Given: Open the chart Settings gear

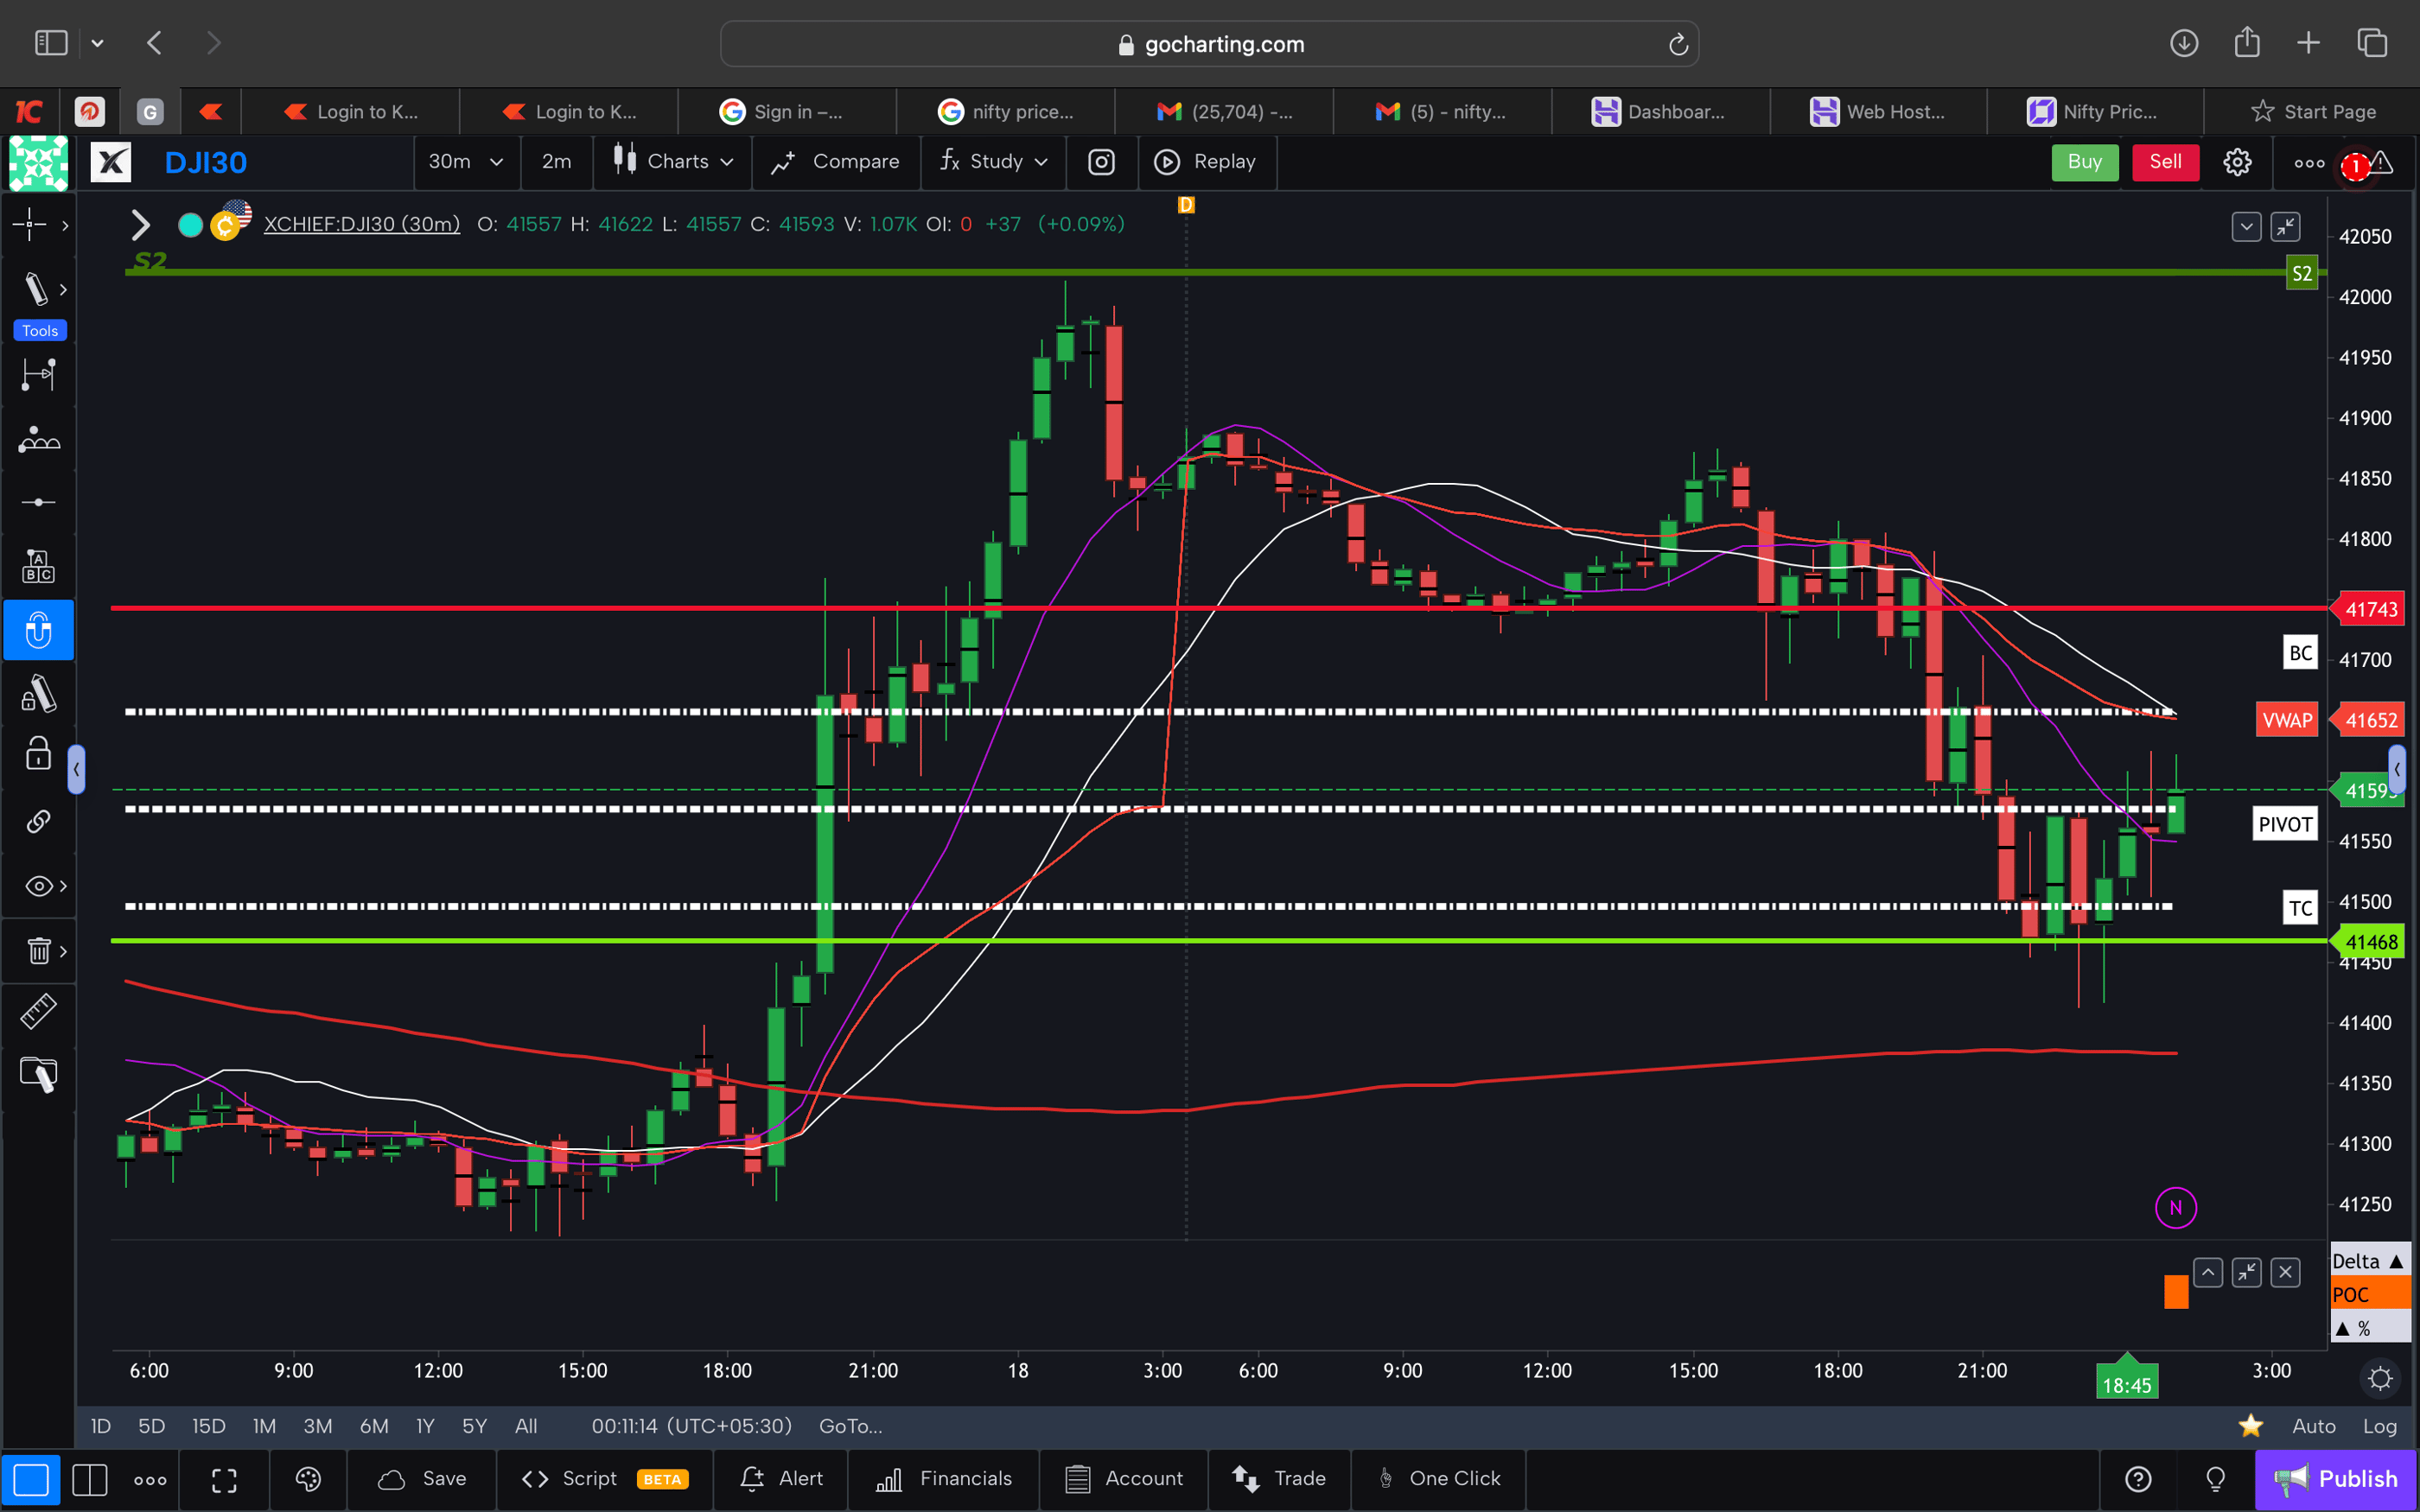Looking at the screenshot, I should 2237,162.
